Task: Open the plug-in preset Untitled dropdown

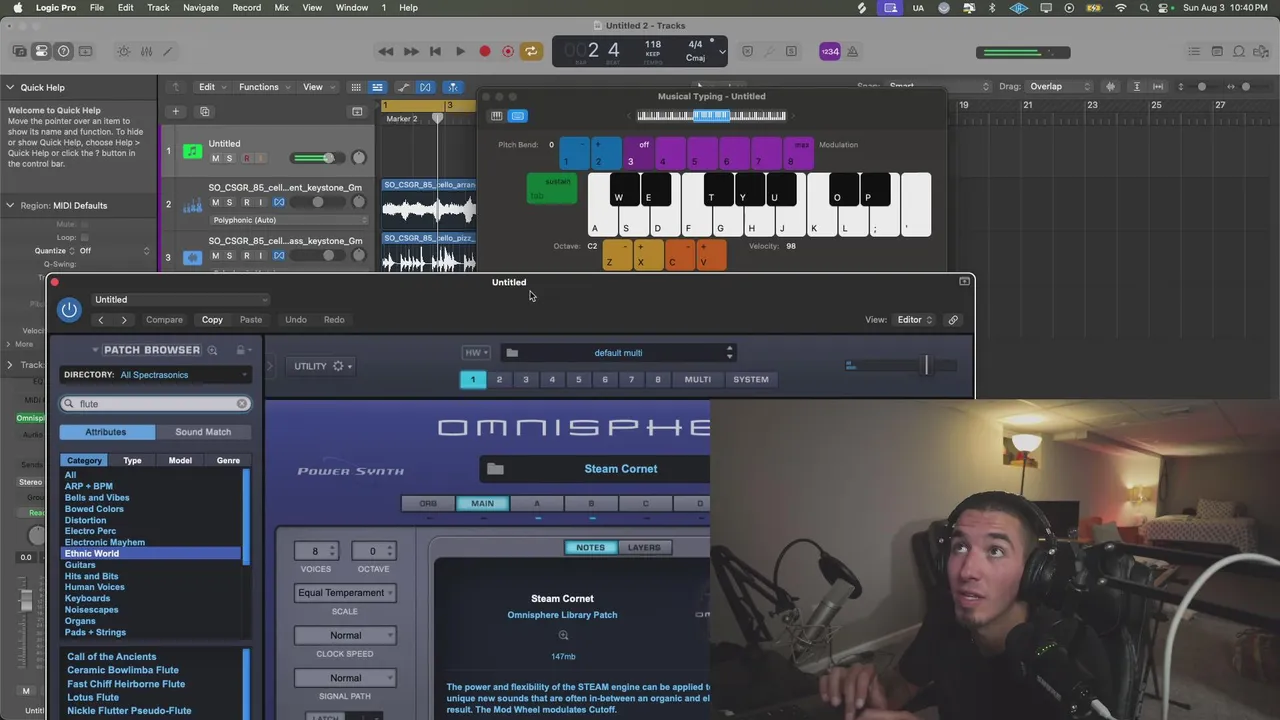Action: [x=181, y=300]
